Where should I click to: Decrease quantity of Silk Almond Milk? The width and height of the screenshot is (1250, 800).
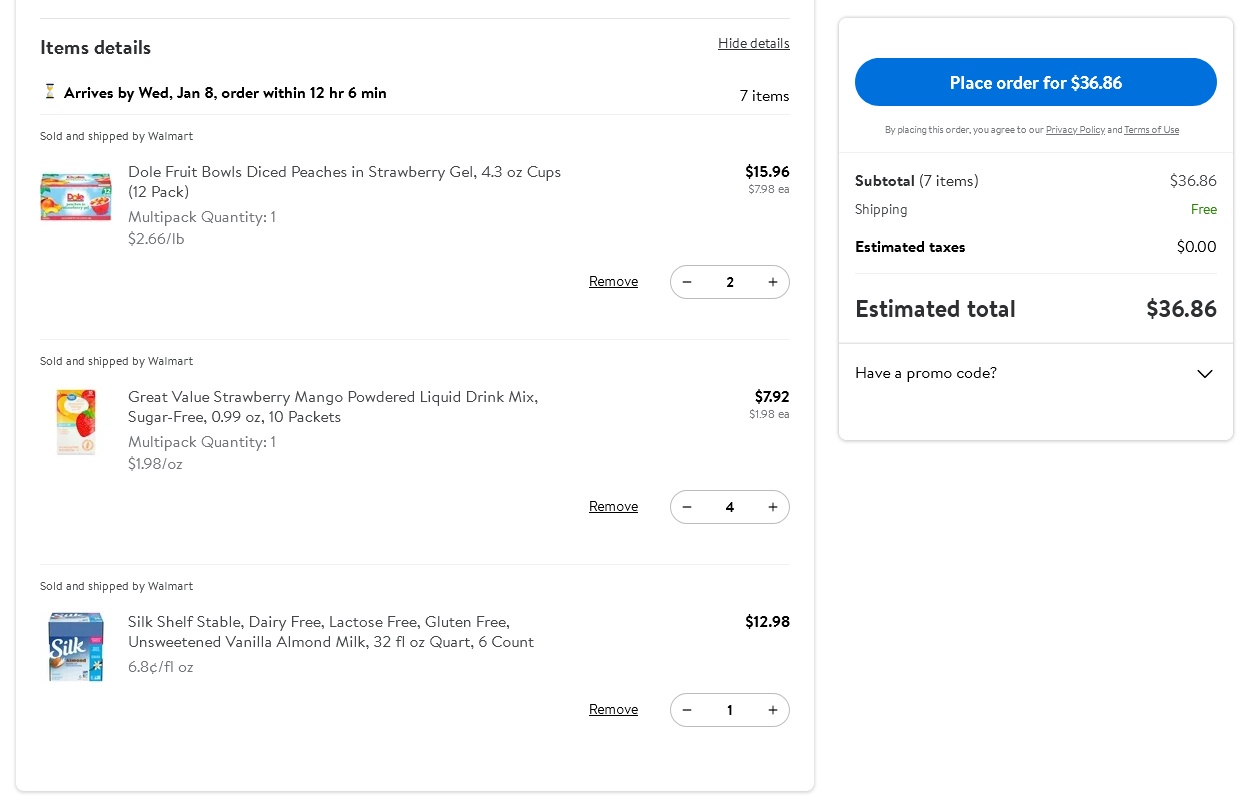pos(687,710)
